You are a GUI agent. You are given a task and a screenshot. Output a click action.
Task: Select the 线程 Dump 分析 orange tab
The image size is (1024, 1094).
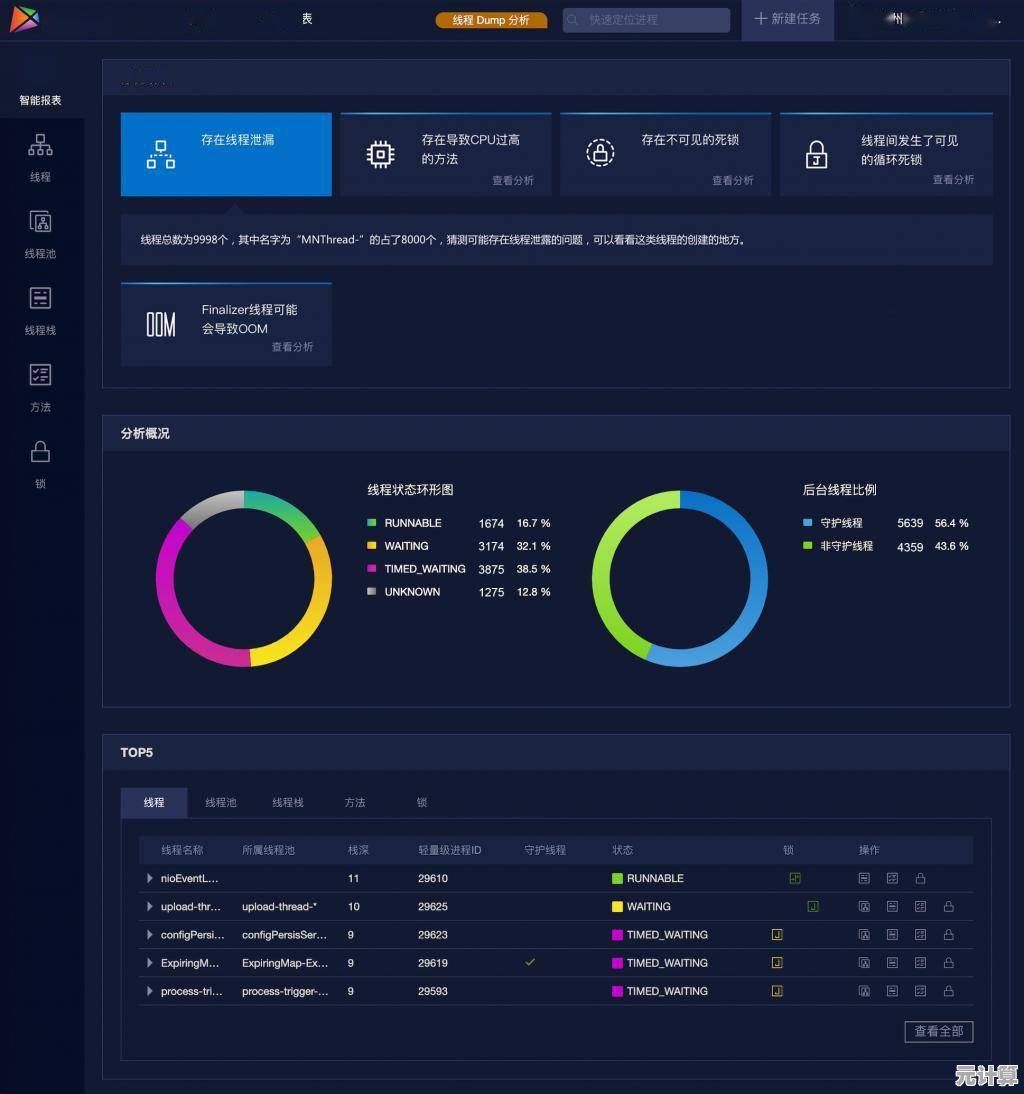[x=491, y=20]
